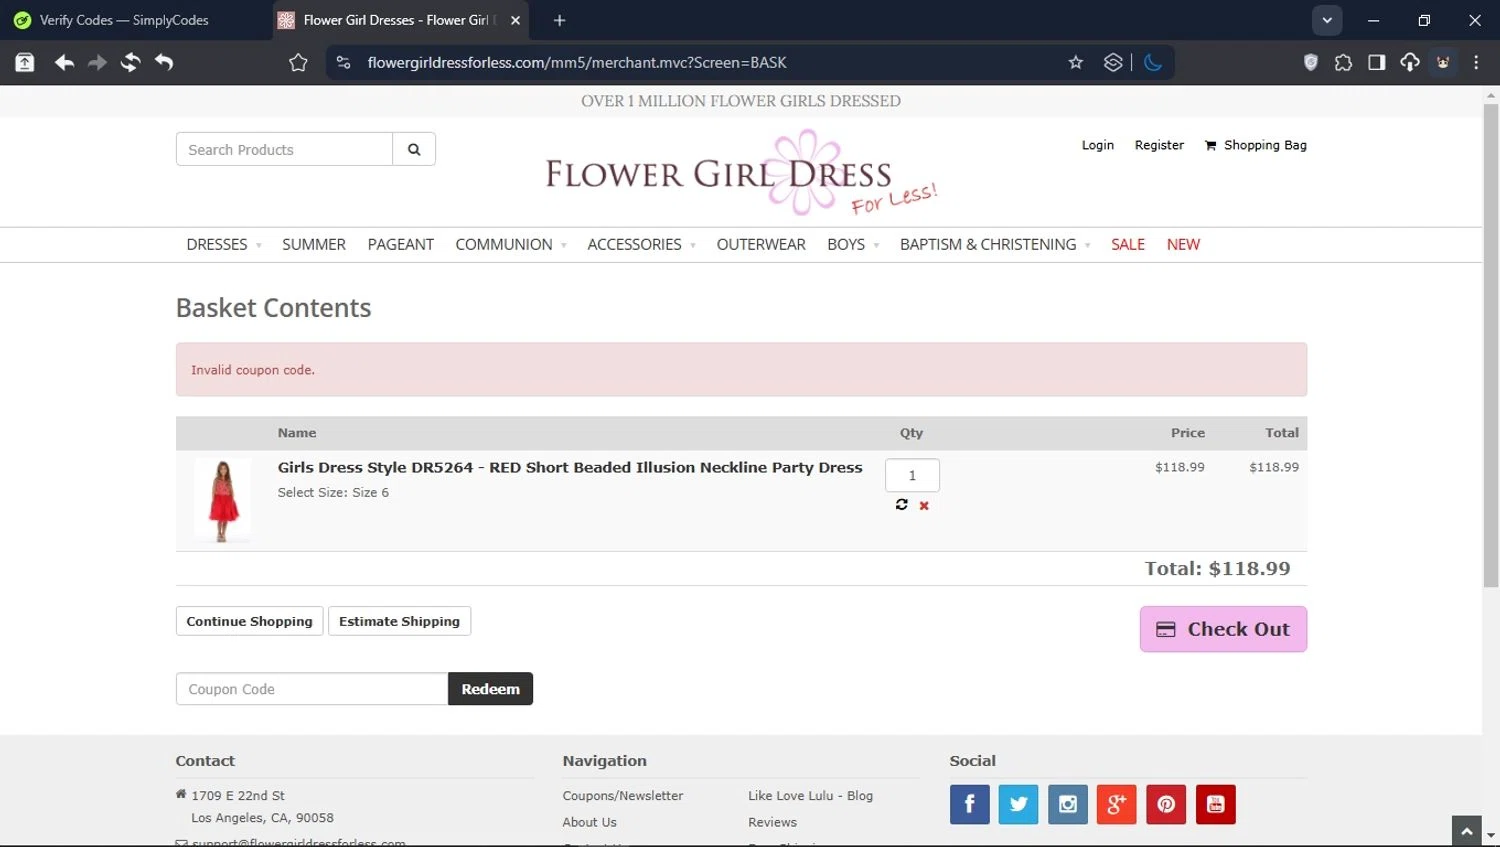Viewport: 1500px width, 847px height.
Task: Open the Girls Dress Style DR5264 product link
Action: click(570, 467)
